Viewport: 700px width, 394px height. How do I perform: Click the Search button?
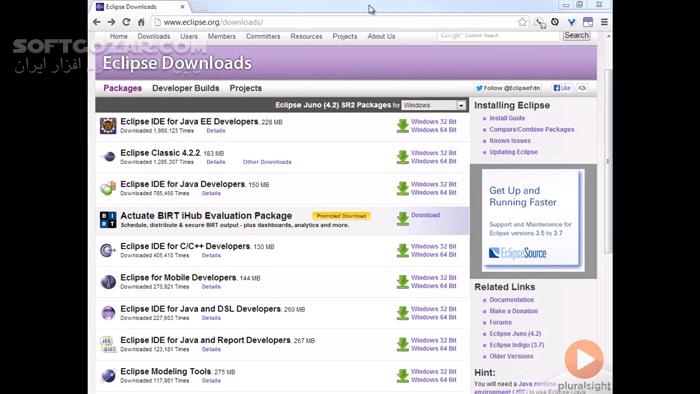[x=576, y=35]
